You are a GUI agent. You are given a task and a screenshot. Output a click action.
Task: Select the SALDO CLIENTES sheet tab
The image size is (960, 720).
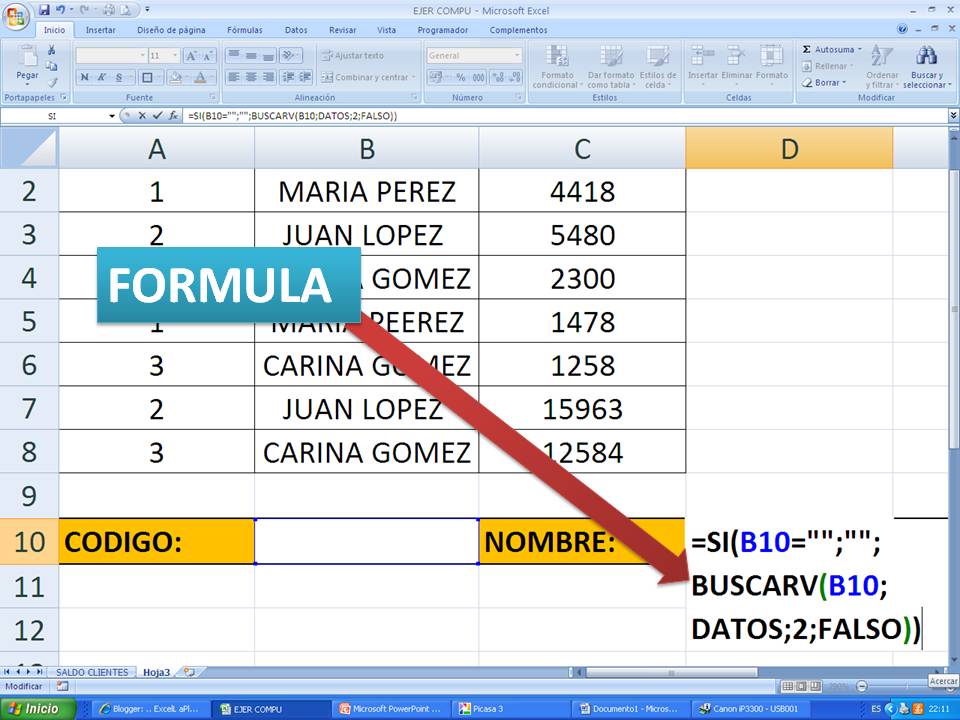point(92,672)
